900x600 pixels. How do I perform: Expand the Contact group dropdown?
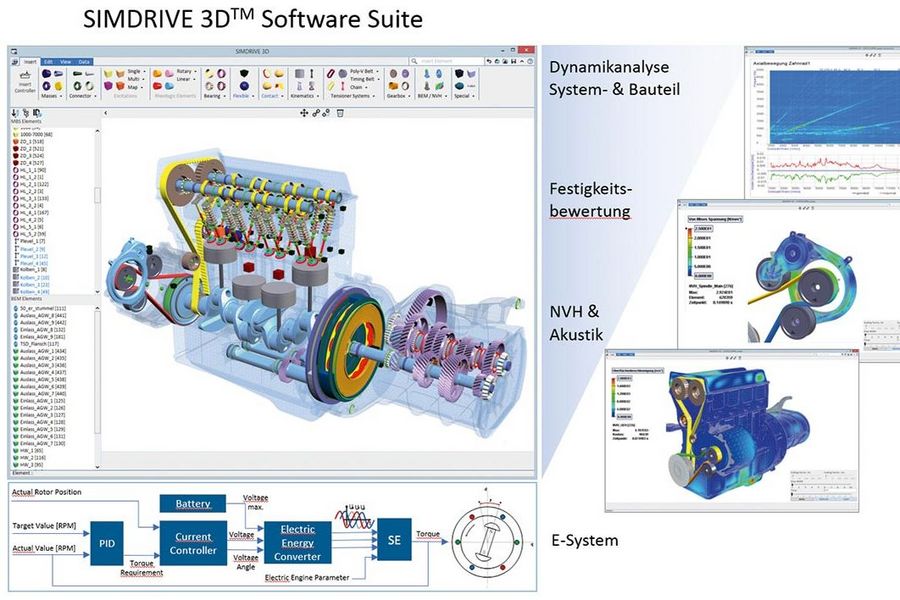tap(272, 96)
